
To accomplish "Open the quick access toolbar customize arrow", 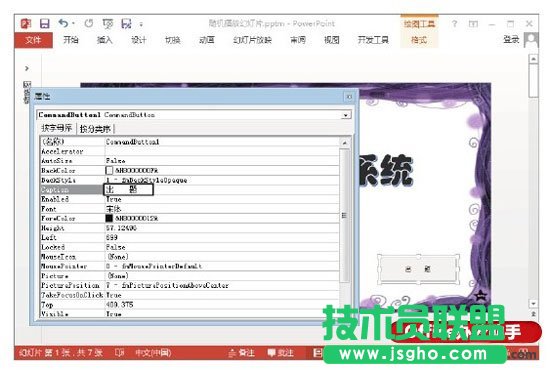I will [141, 24].
